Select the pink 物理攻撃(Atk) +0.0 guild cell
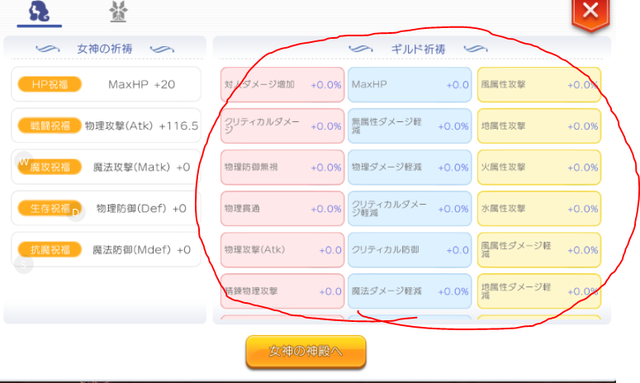The image size is (640, 383). (282, 249)
